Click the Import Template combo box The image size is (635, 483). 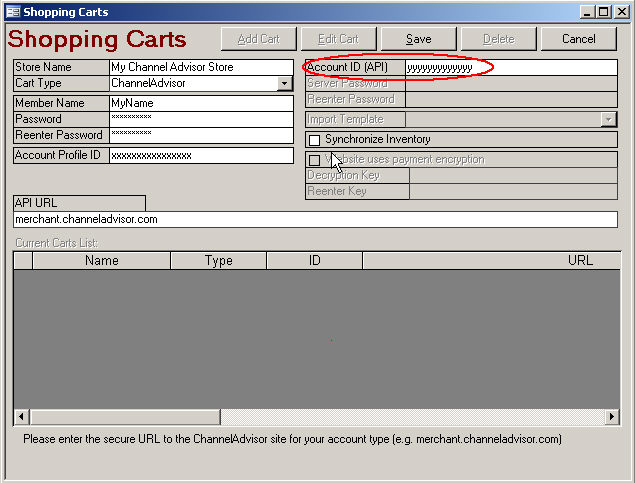click(511, 119)
